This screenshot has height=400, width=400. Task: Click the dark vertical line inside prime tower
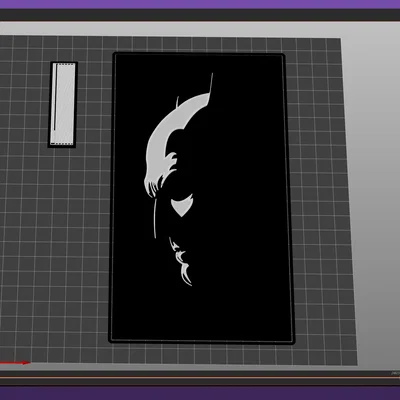pyautogui.click(x=55, y=98)
